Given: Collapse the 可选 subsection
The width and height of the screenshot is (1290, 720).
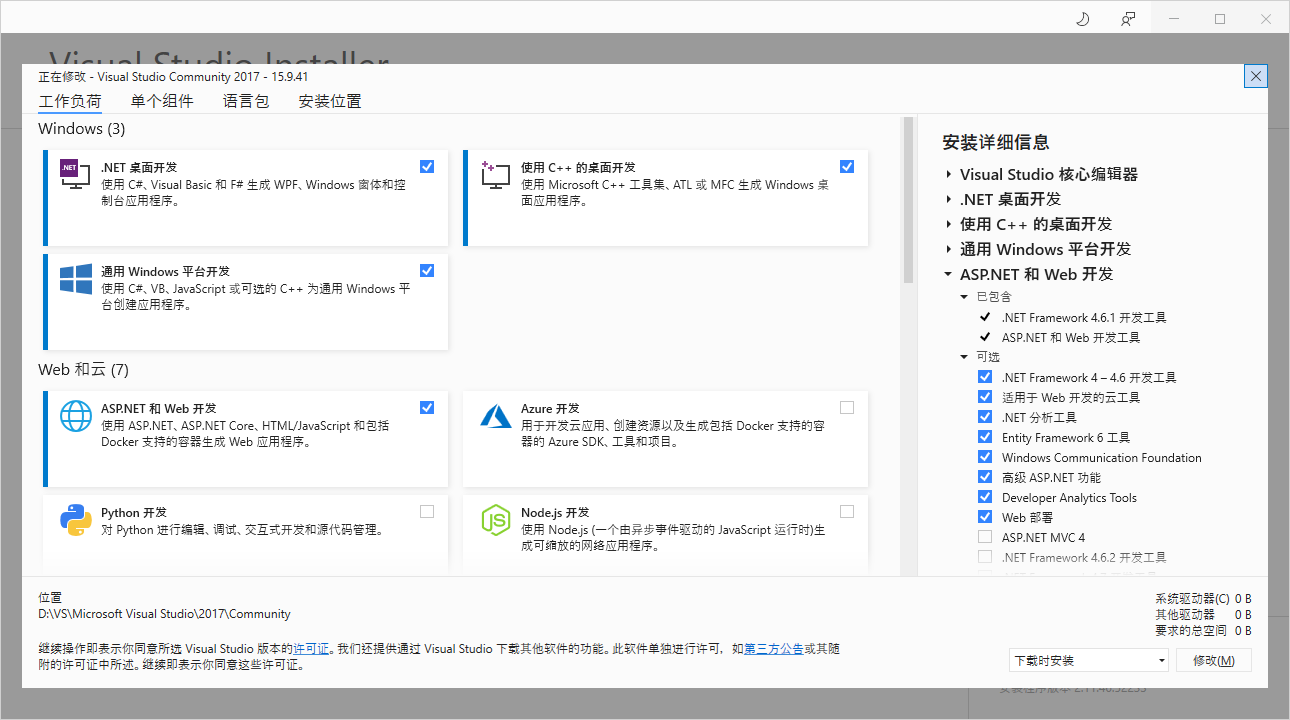Looking at the screenshot, I should (x=964, y=357).
